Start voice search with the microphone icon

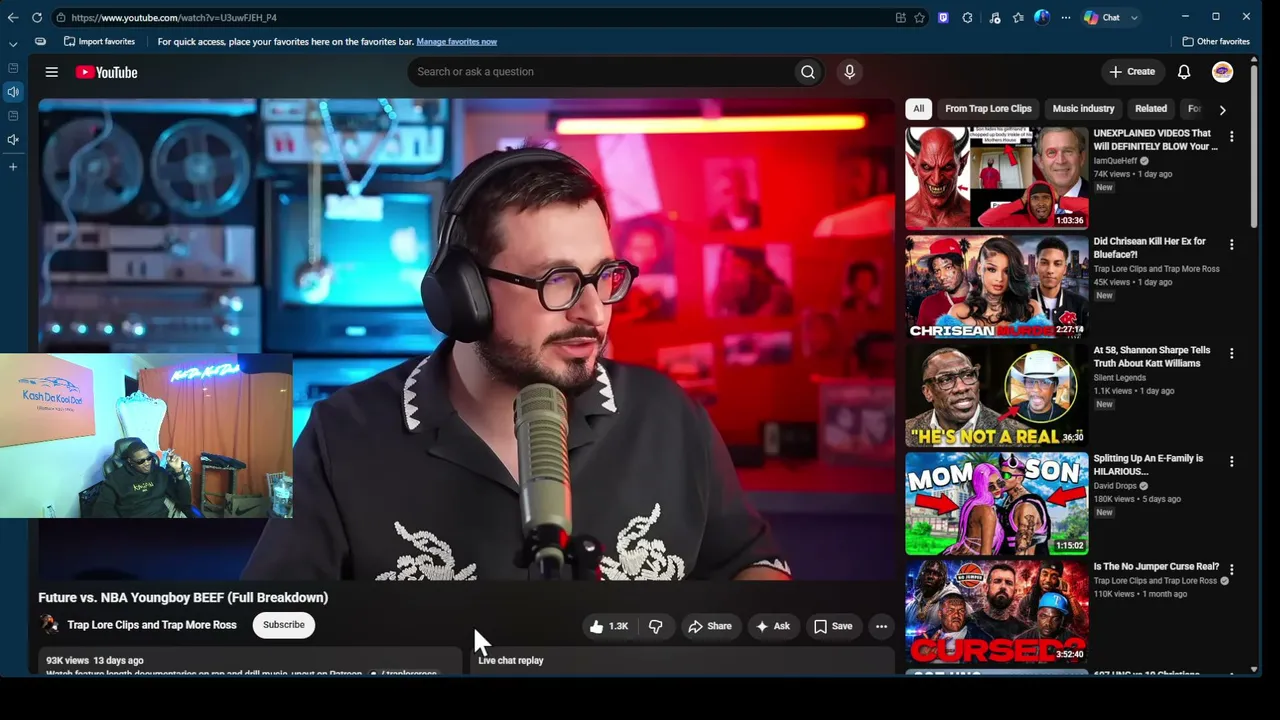(x=849, y=72)
